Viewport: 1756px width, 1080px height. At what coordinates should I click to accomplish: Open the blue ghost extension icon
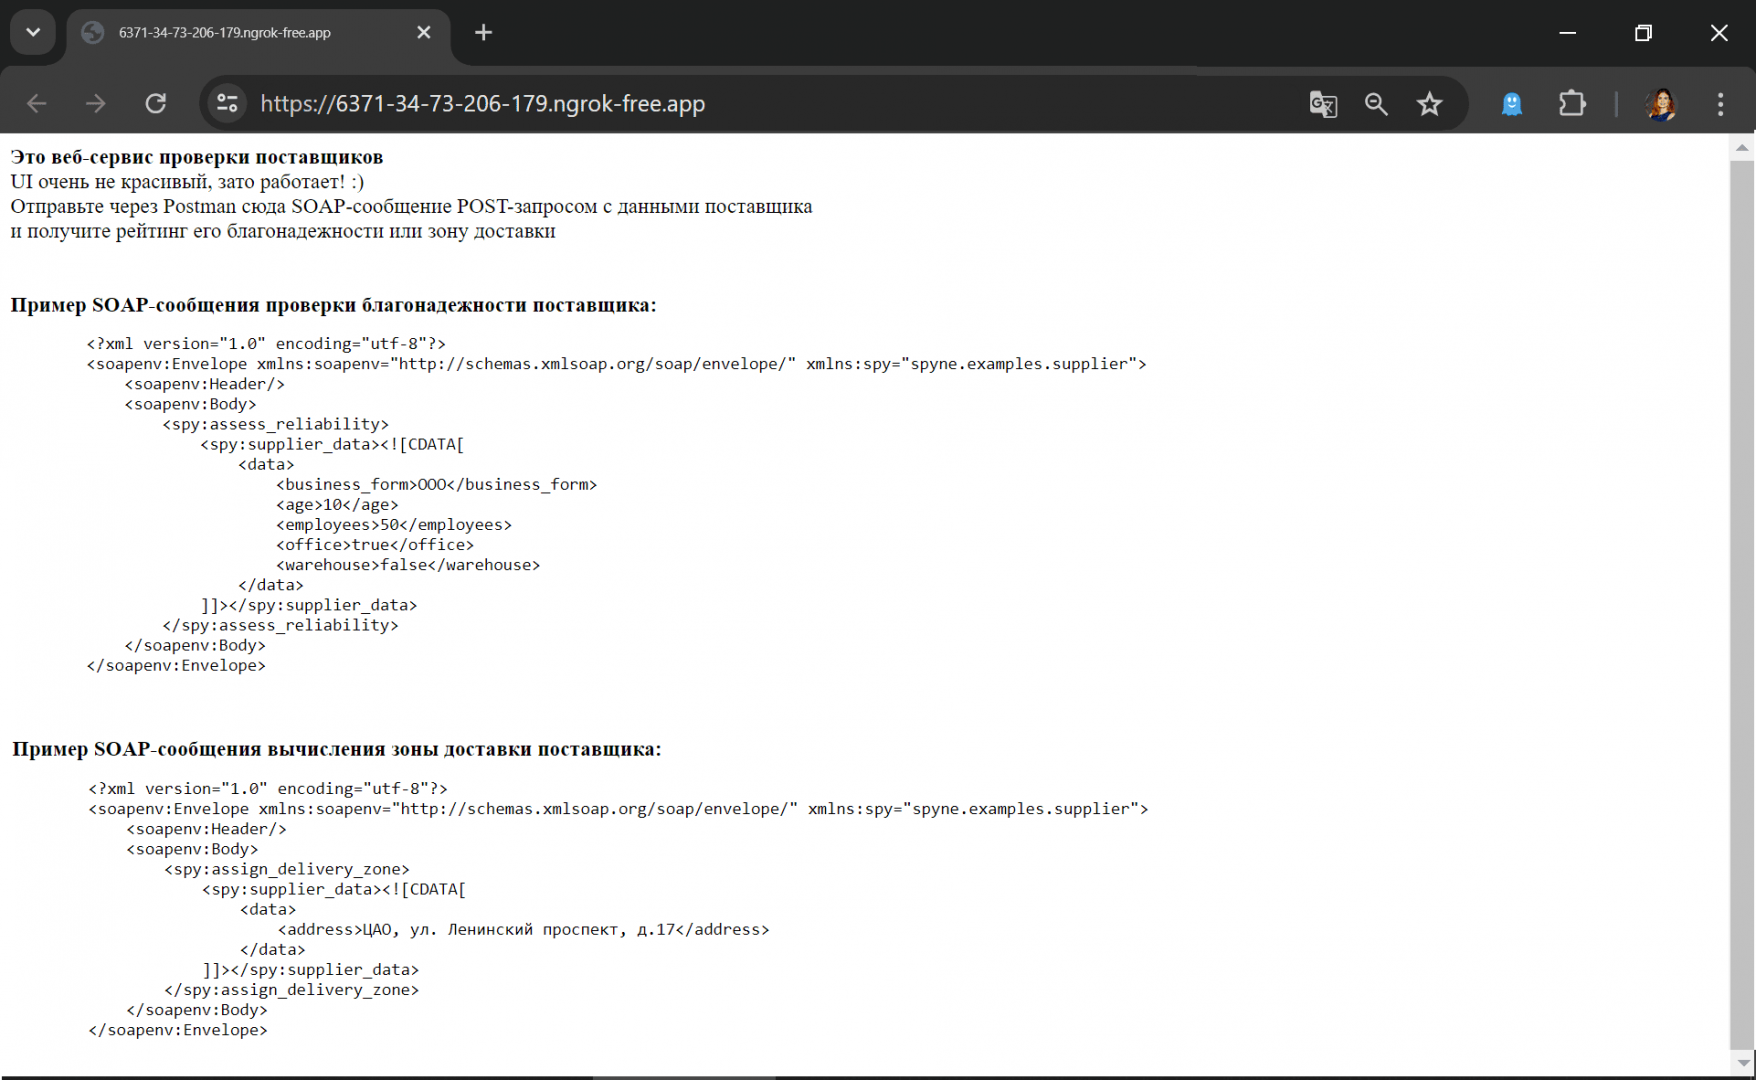click(x=1512, y=104)
